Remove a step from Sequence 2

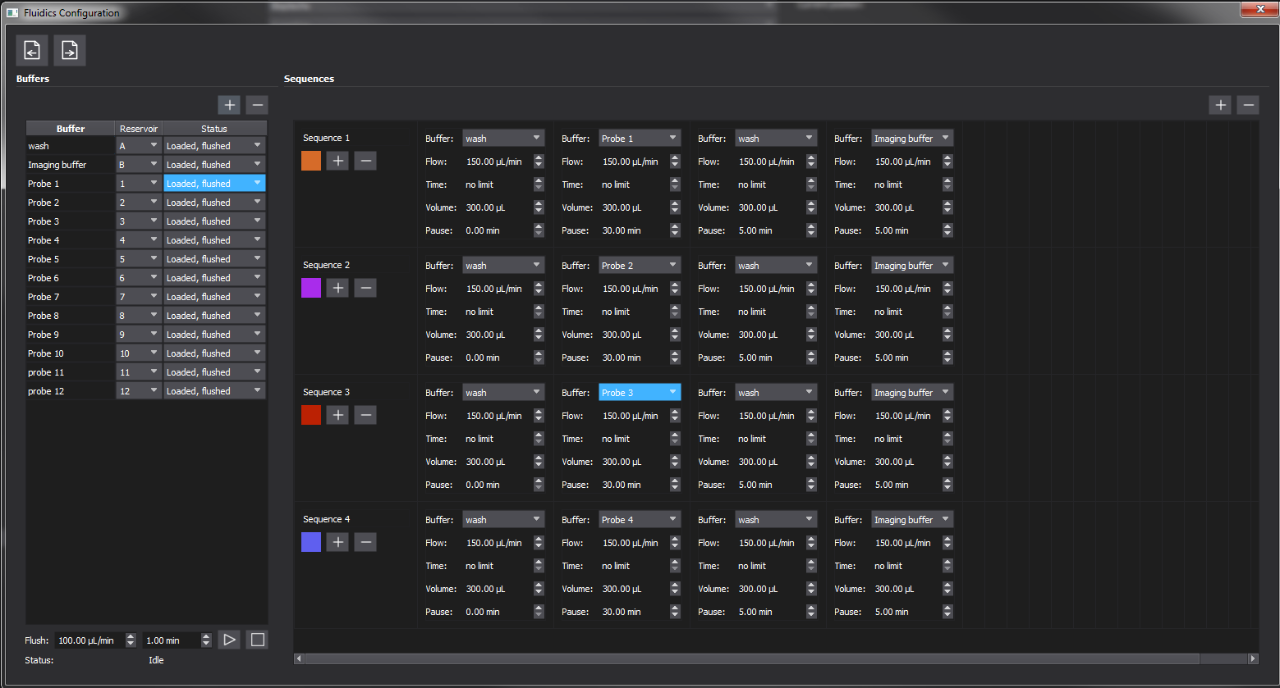[x=365, y=288]
